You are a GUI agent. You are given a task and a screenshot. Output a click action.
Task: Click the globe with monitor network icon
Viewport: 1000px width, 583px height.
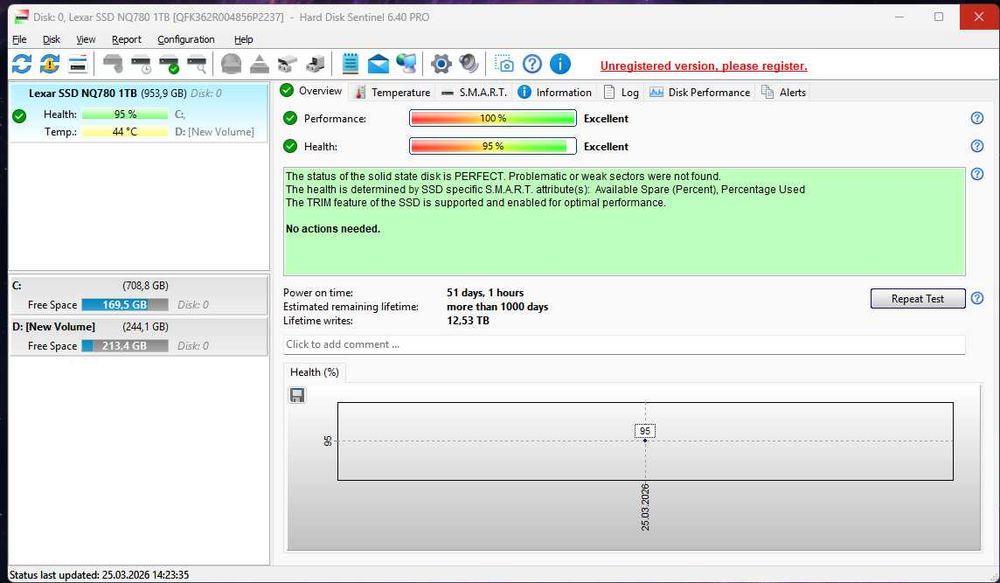[x=406, y=64]
